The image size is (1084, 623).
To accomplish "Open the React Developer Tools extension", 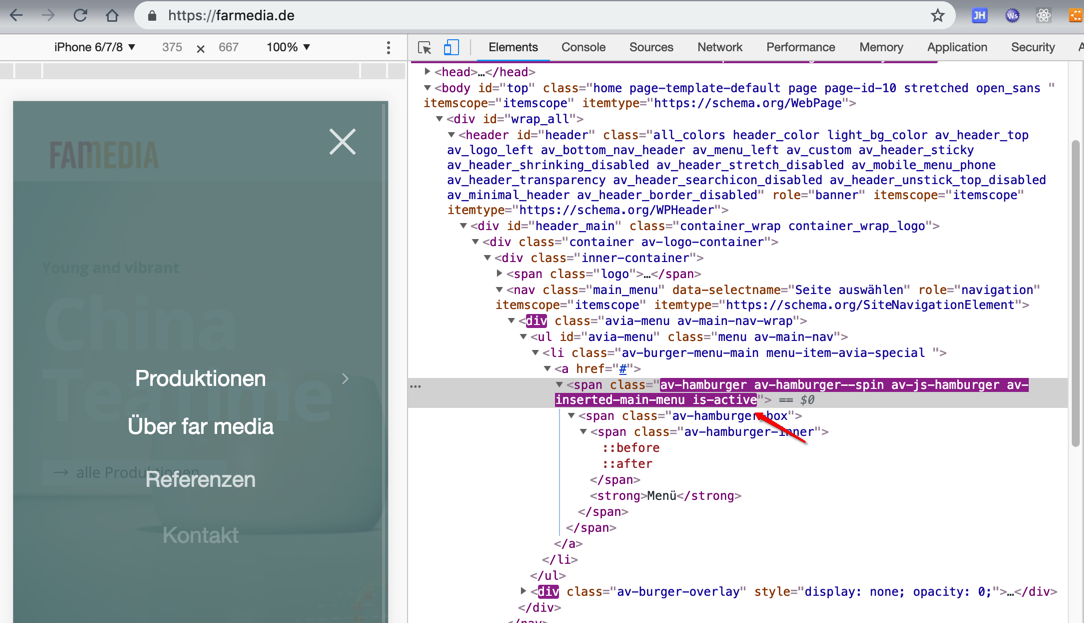I will (1044, 16).
